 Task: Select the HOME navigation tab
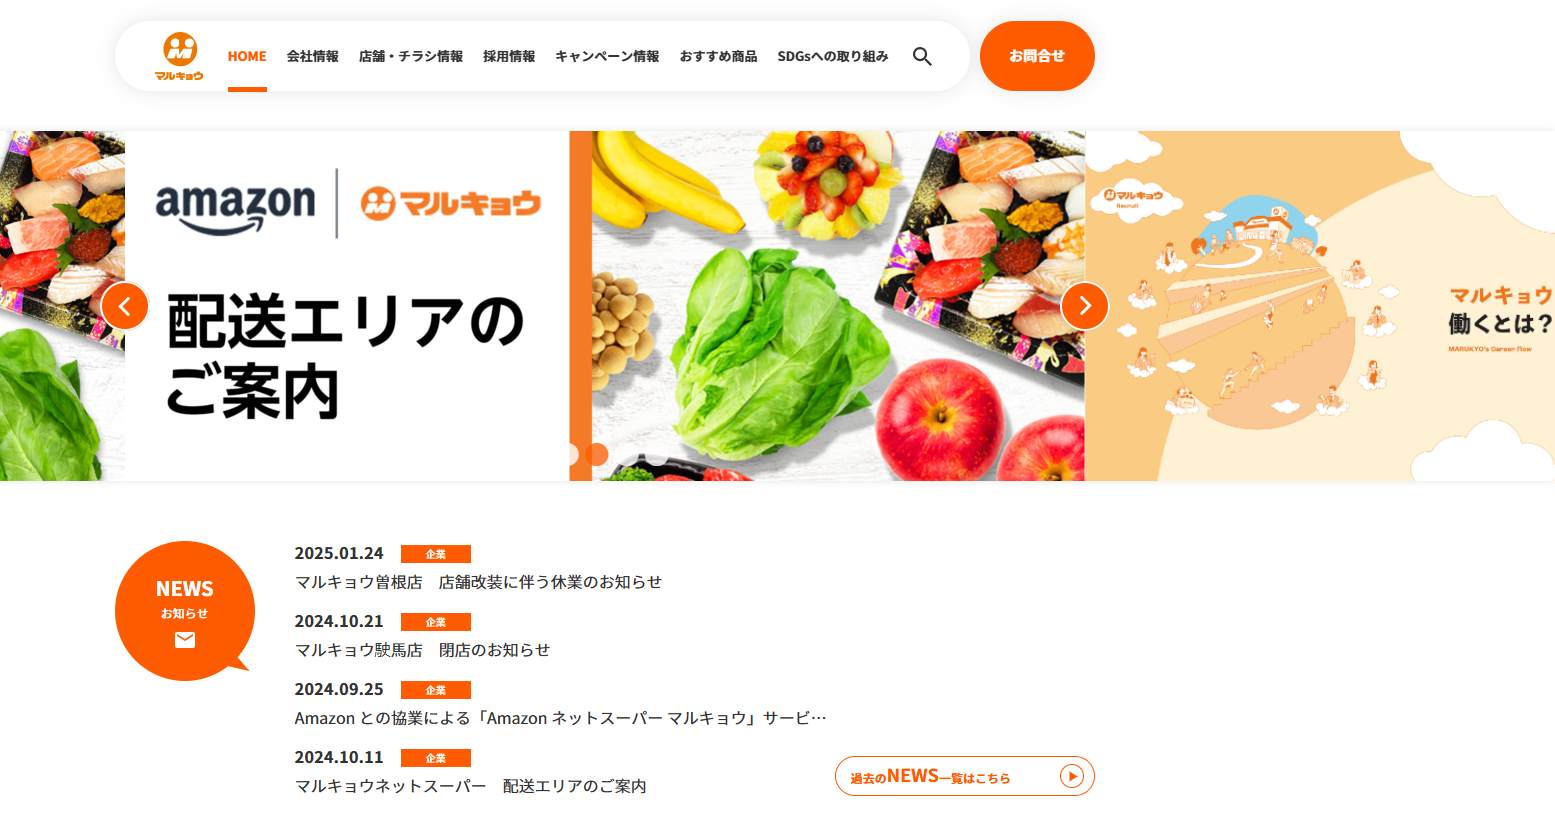click(x=247, y=57)
